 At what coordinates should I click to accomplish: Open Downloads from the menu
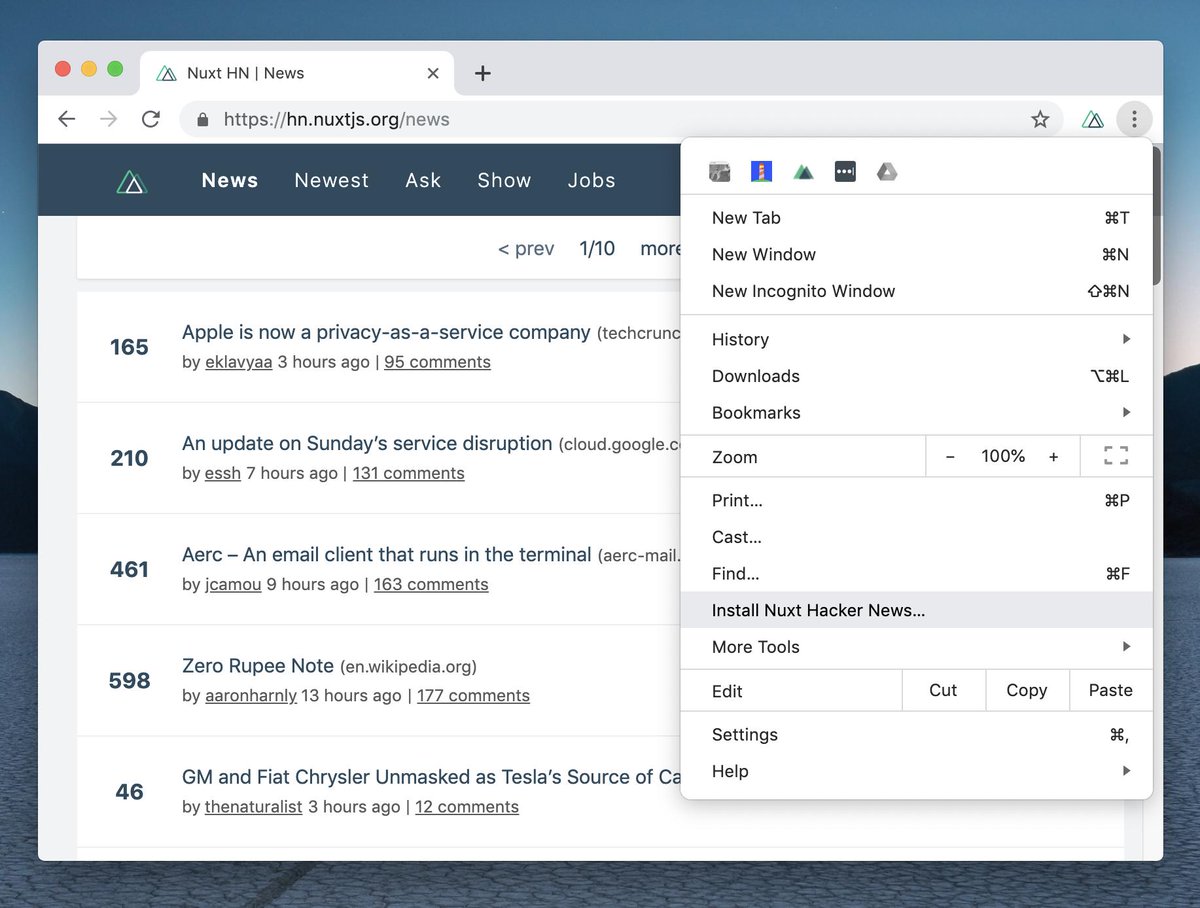[917, 376]
